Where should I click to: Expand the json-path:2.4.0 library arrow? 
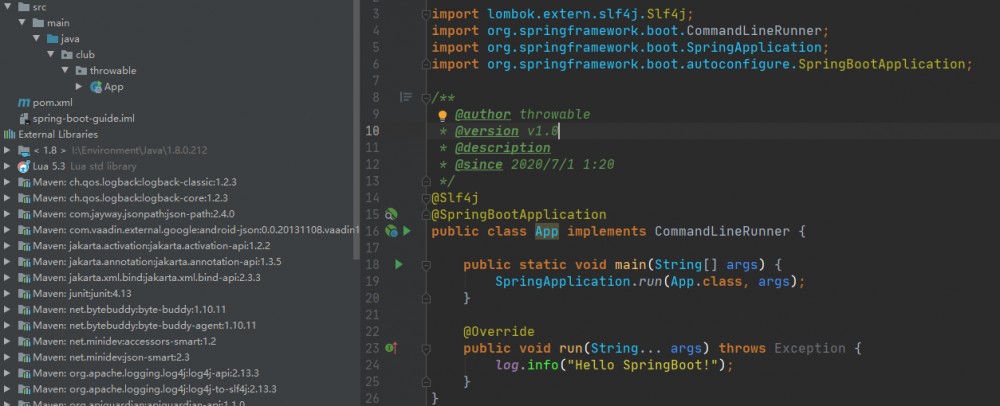click(7, 214)
